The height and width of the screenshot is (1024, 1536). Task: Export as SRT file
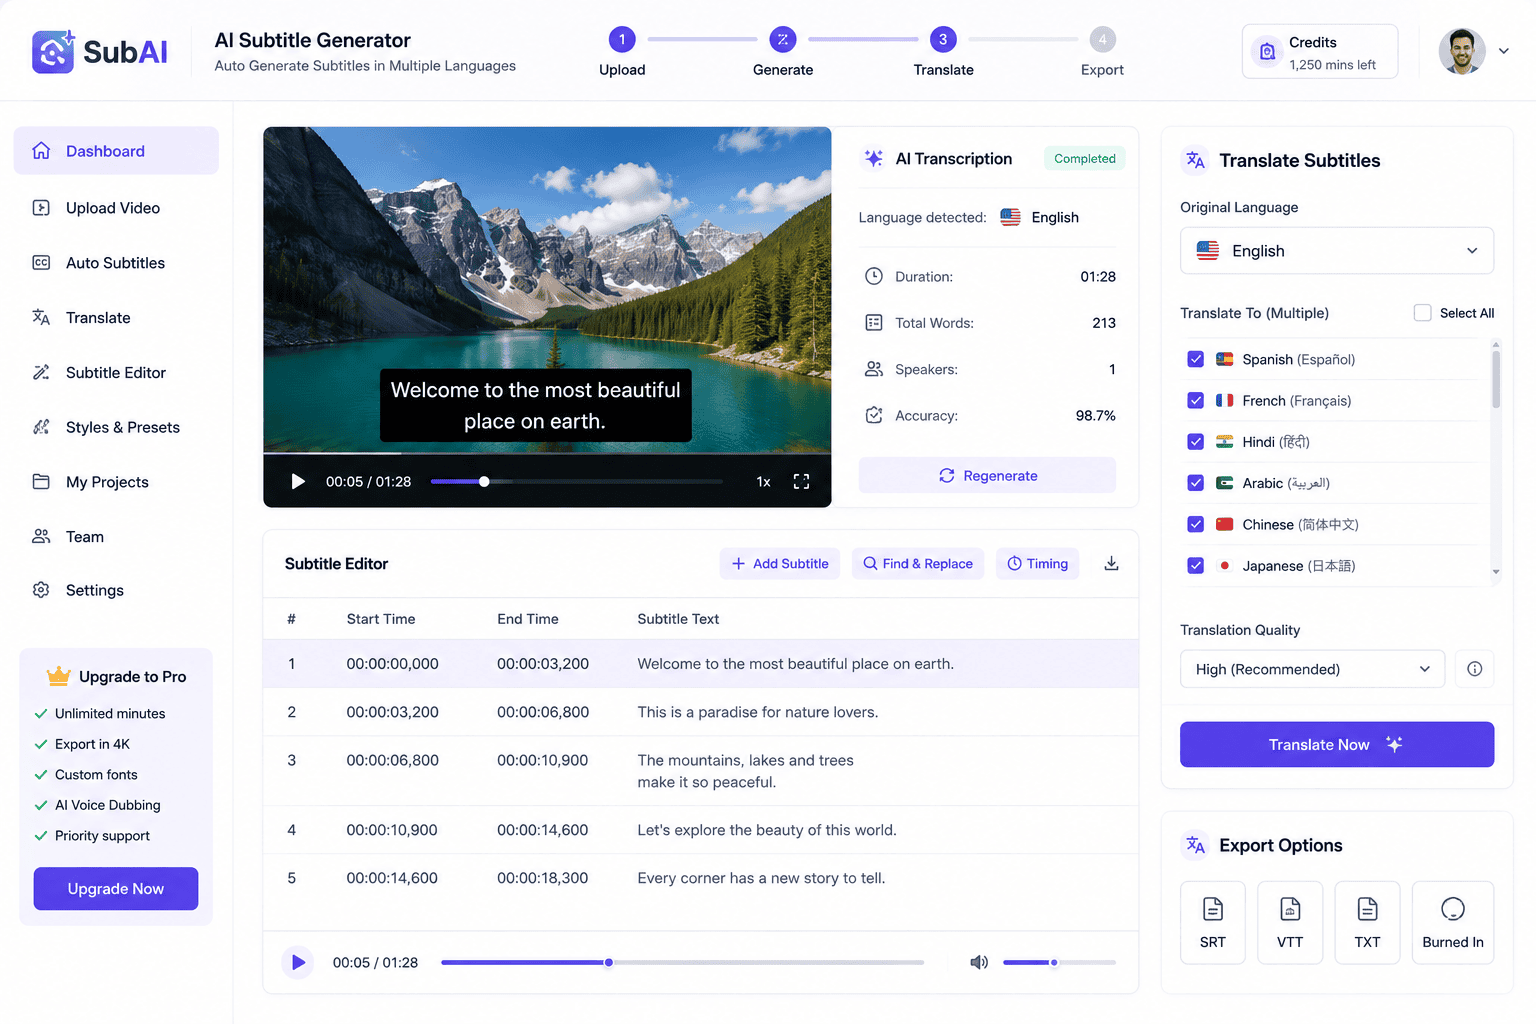[x=1213, y=923]
